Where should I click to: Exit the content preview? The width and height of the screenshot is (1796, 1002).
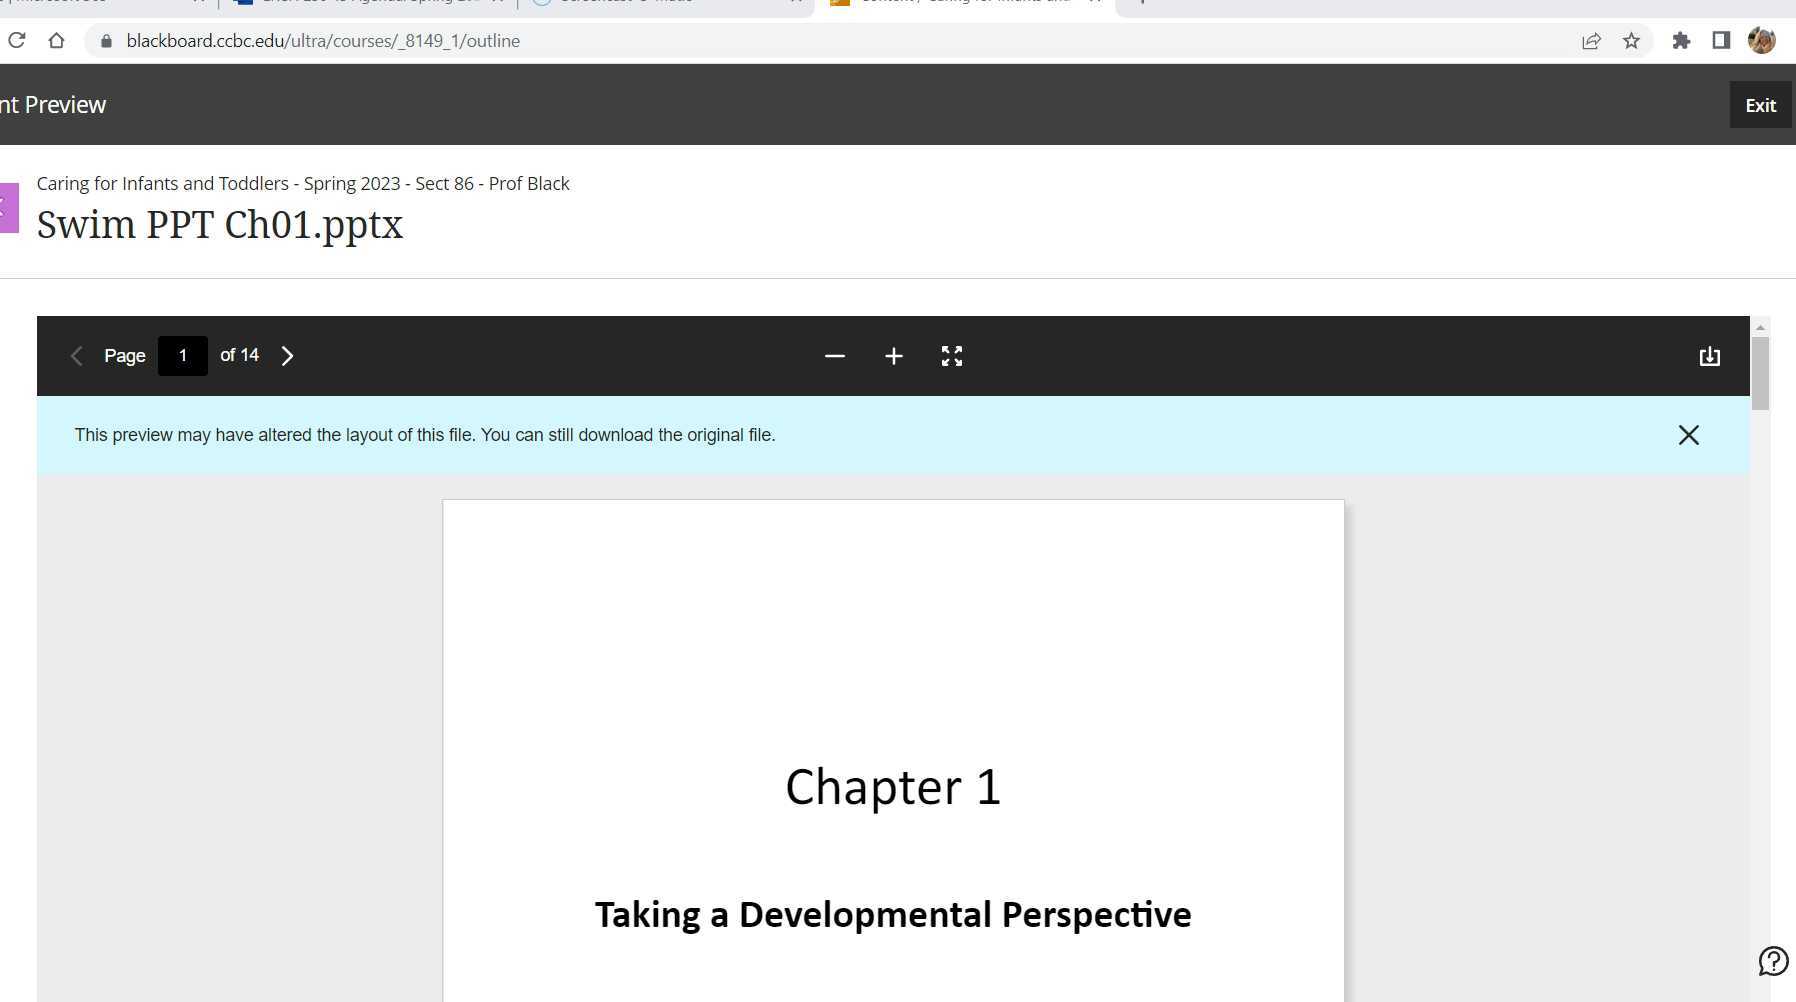click(x=1761, y=104)
